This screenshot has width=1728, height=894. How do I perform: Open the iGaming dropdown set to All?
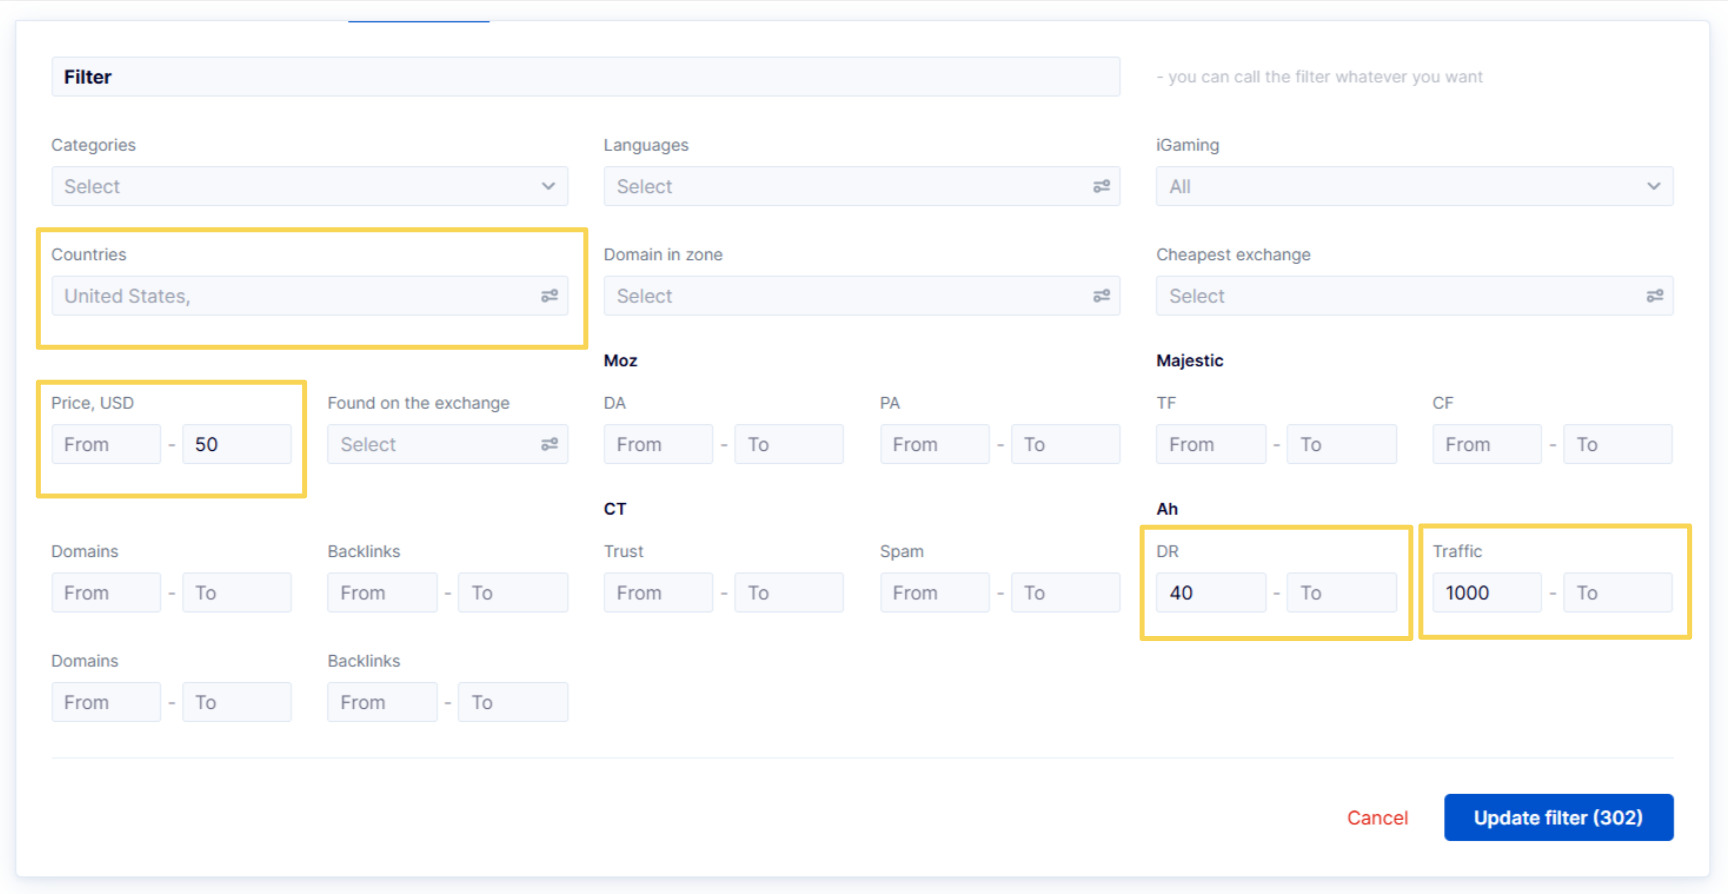[1413, 187]
